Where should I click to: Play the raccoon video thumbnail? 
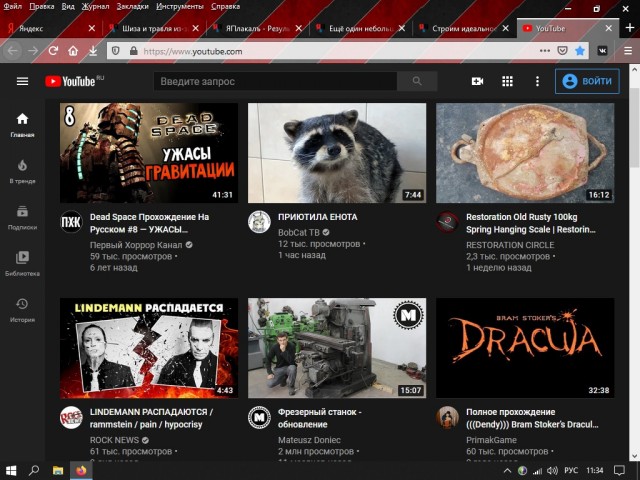click(337, 153)
